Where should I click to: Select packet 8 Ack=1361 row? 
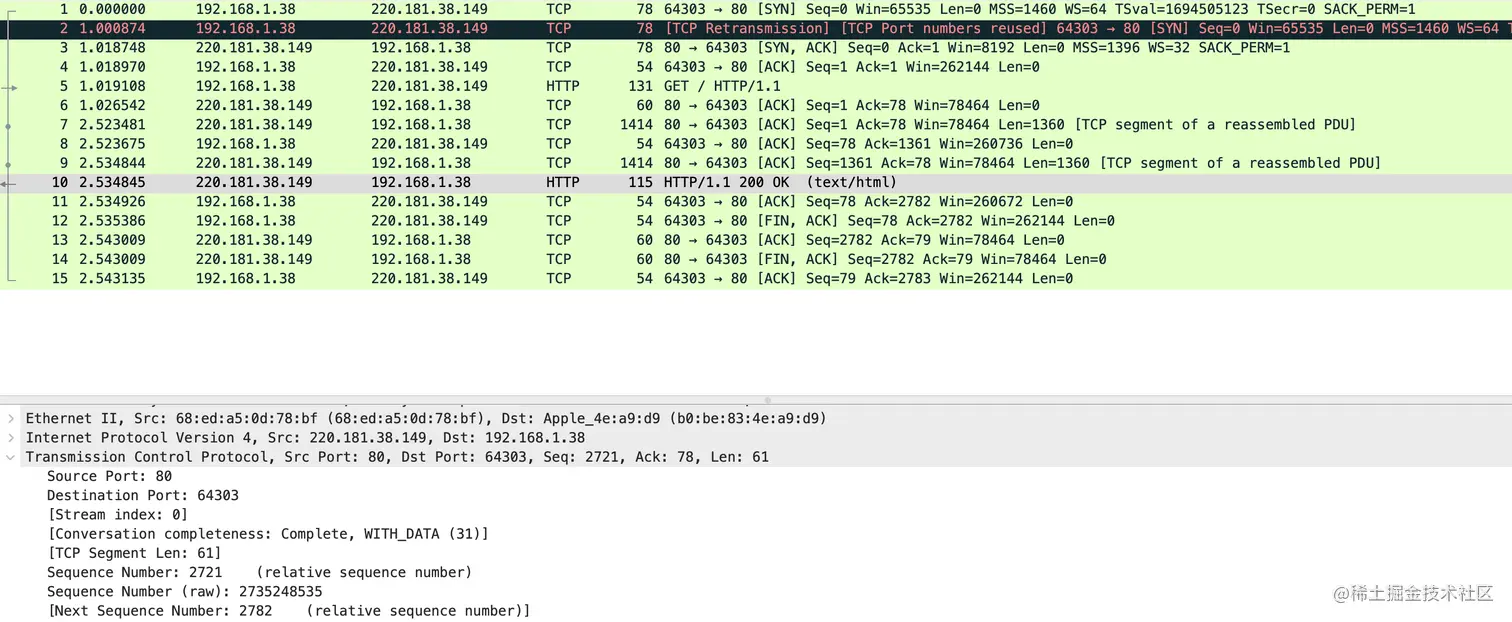coord(756,143)
